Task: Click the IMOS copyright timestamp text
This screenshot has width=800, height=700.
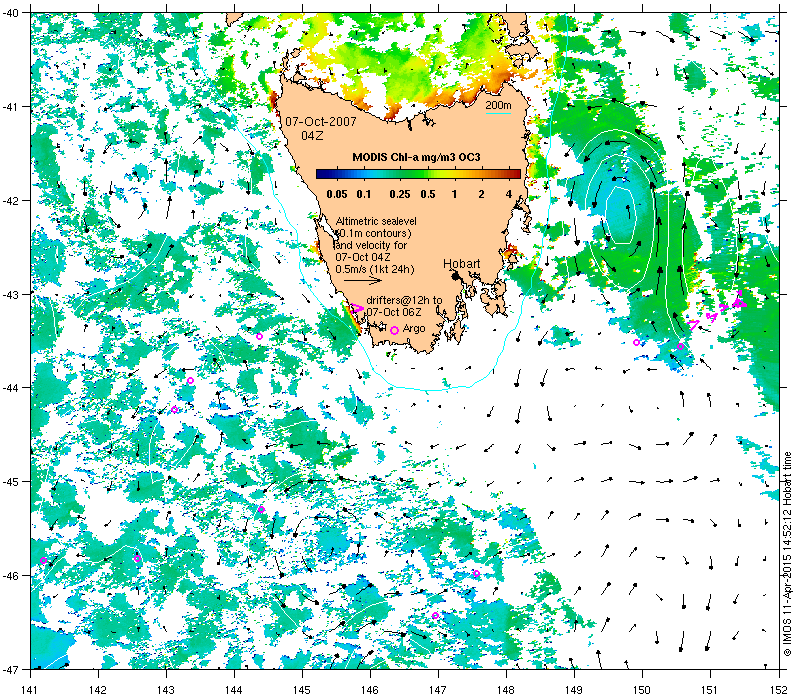Action: [788, 555]
